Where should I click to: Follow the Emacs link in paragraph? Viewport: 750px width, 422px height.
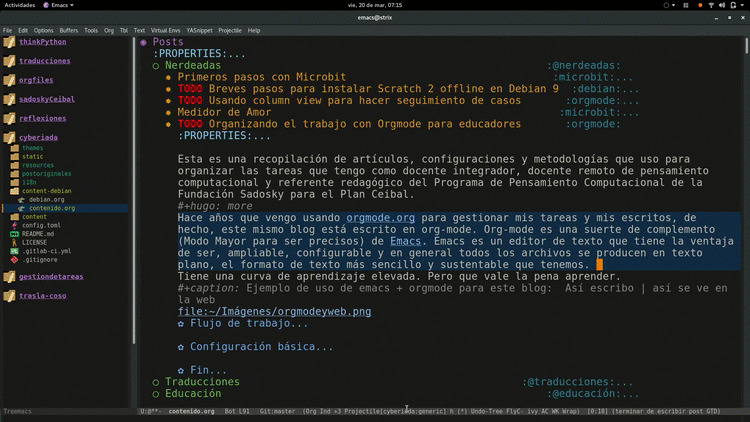point(406,241)
